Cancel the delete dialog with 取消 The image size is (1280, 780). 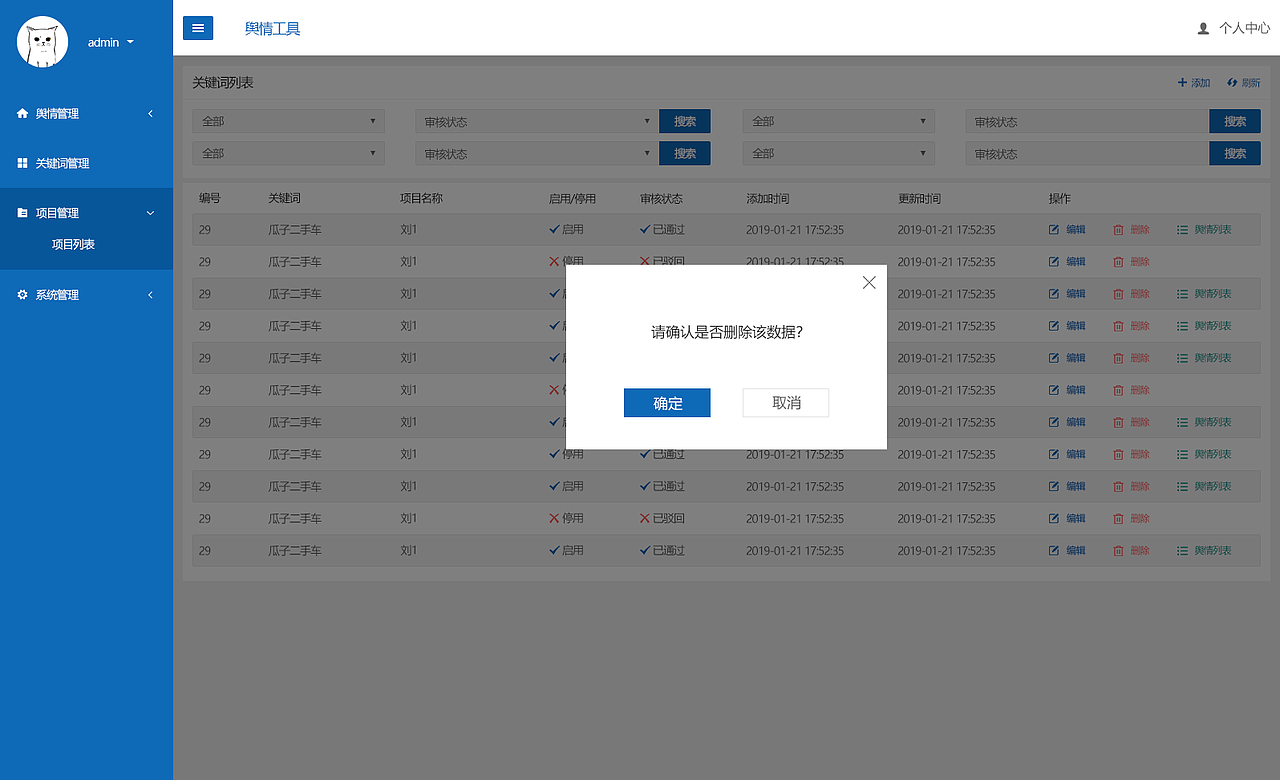(785, 403)
